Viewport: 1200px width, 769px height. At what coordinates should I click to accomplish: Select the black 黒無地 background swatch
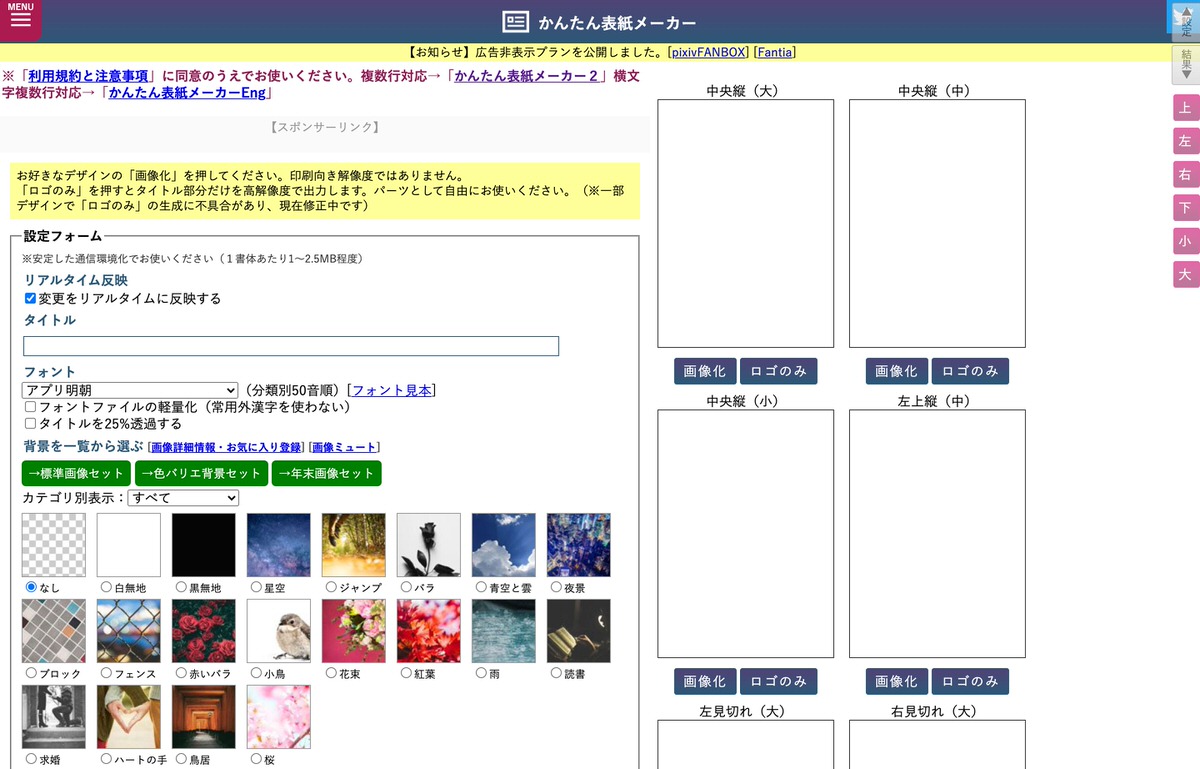(x=203, y=545)
